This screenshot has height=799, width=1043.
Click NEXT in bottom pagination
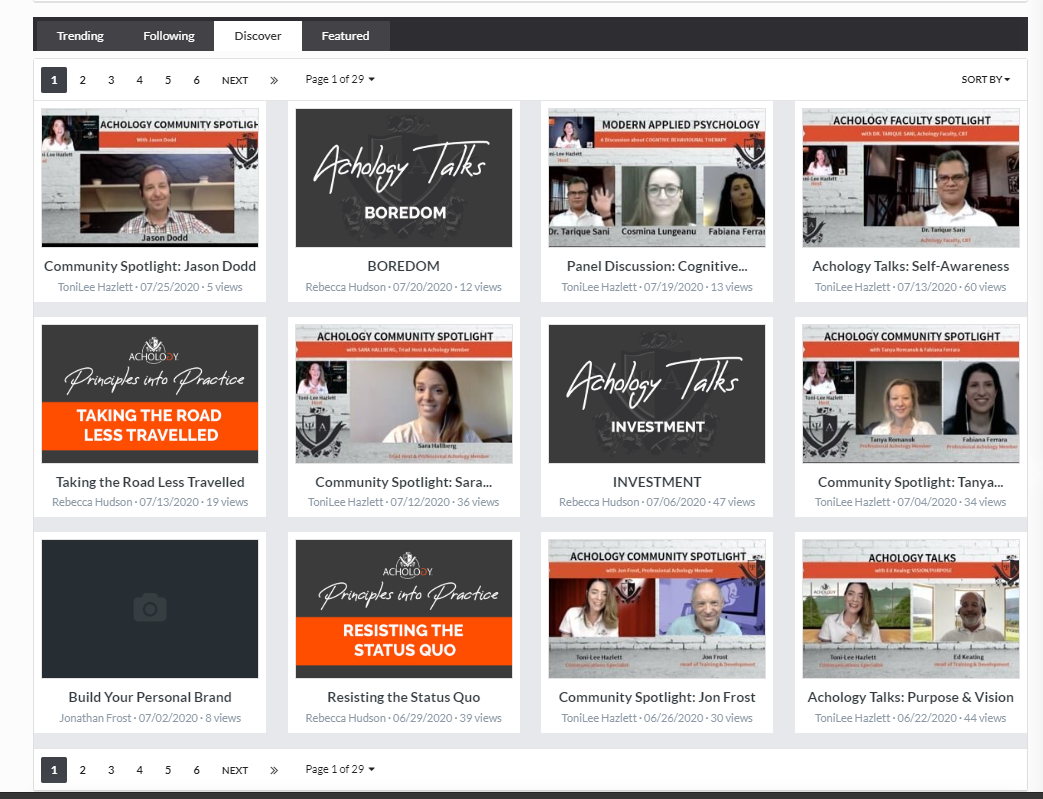click(x=235, y=770)
